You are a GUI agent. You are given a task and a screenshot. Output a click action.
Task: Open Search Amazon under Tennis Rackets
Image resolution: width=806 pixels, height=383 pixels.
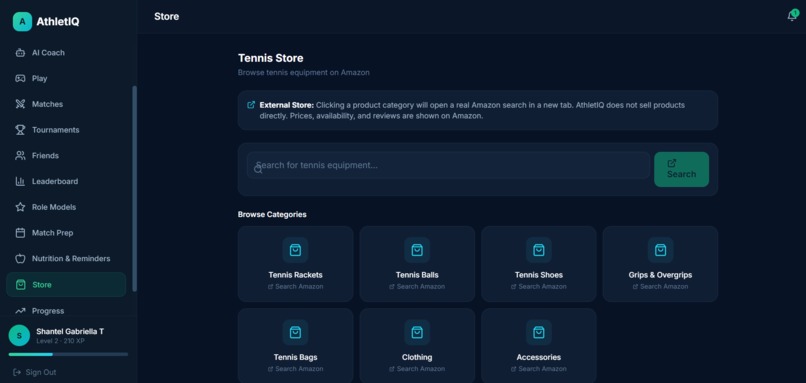pos(295,286)
